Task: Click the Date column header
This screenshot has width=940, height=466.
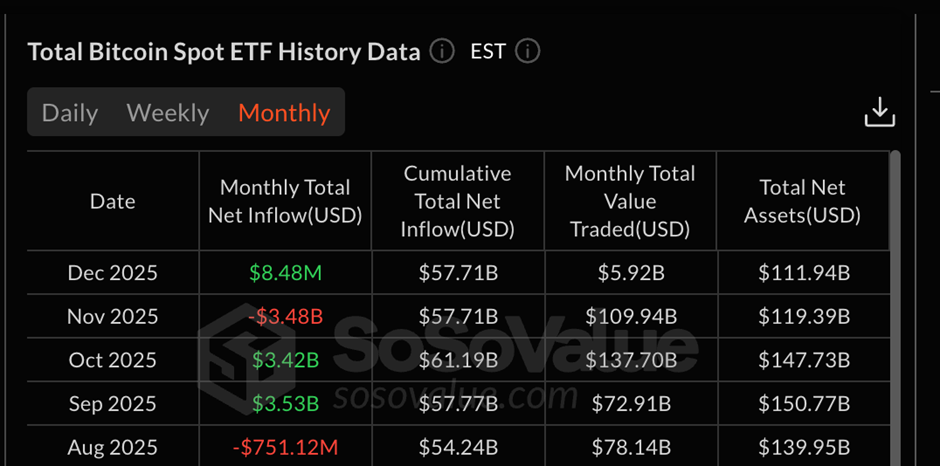Action: click(113, 201)
